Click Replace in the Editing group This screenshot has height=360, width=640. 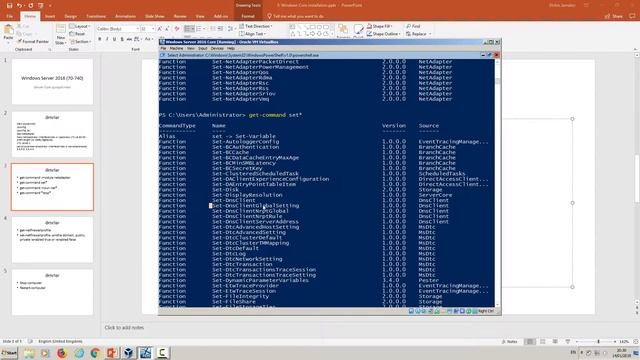coord(418,34)
